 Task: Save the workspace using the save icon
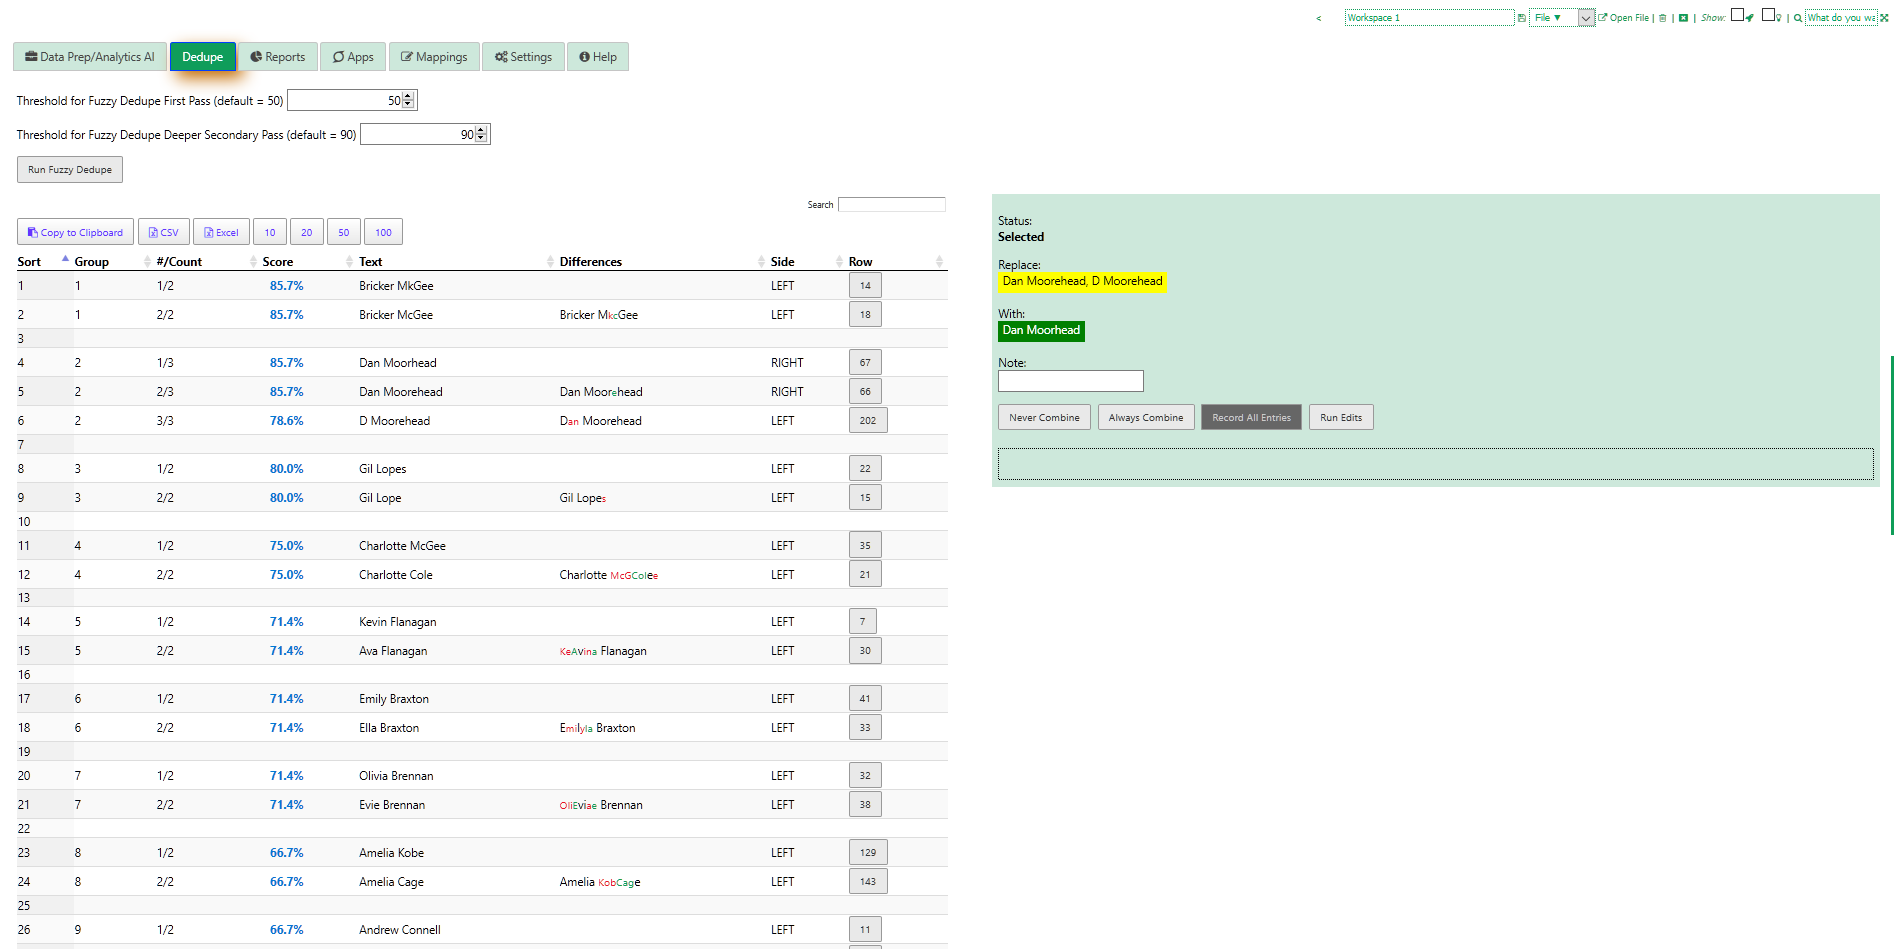1522,17
